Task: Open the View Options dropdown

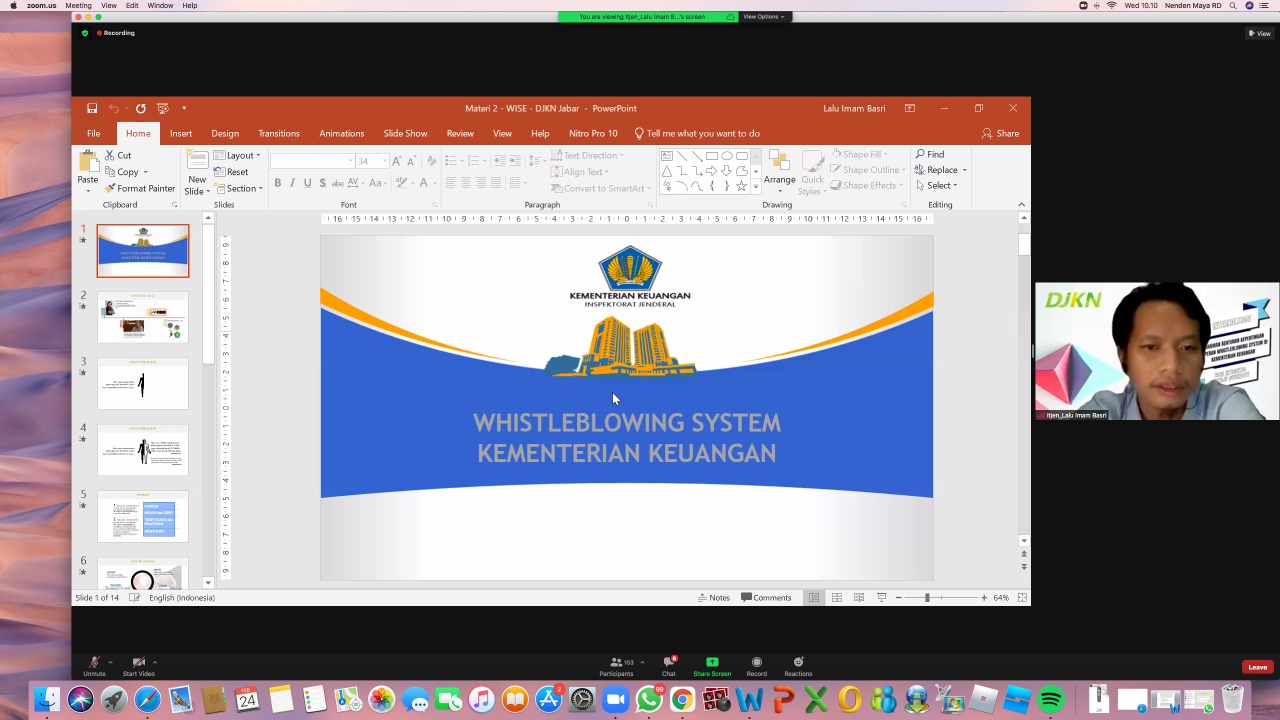Action: 764,16
